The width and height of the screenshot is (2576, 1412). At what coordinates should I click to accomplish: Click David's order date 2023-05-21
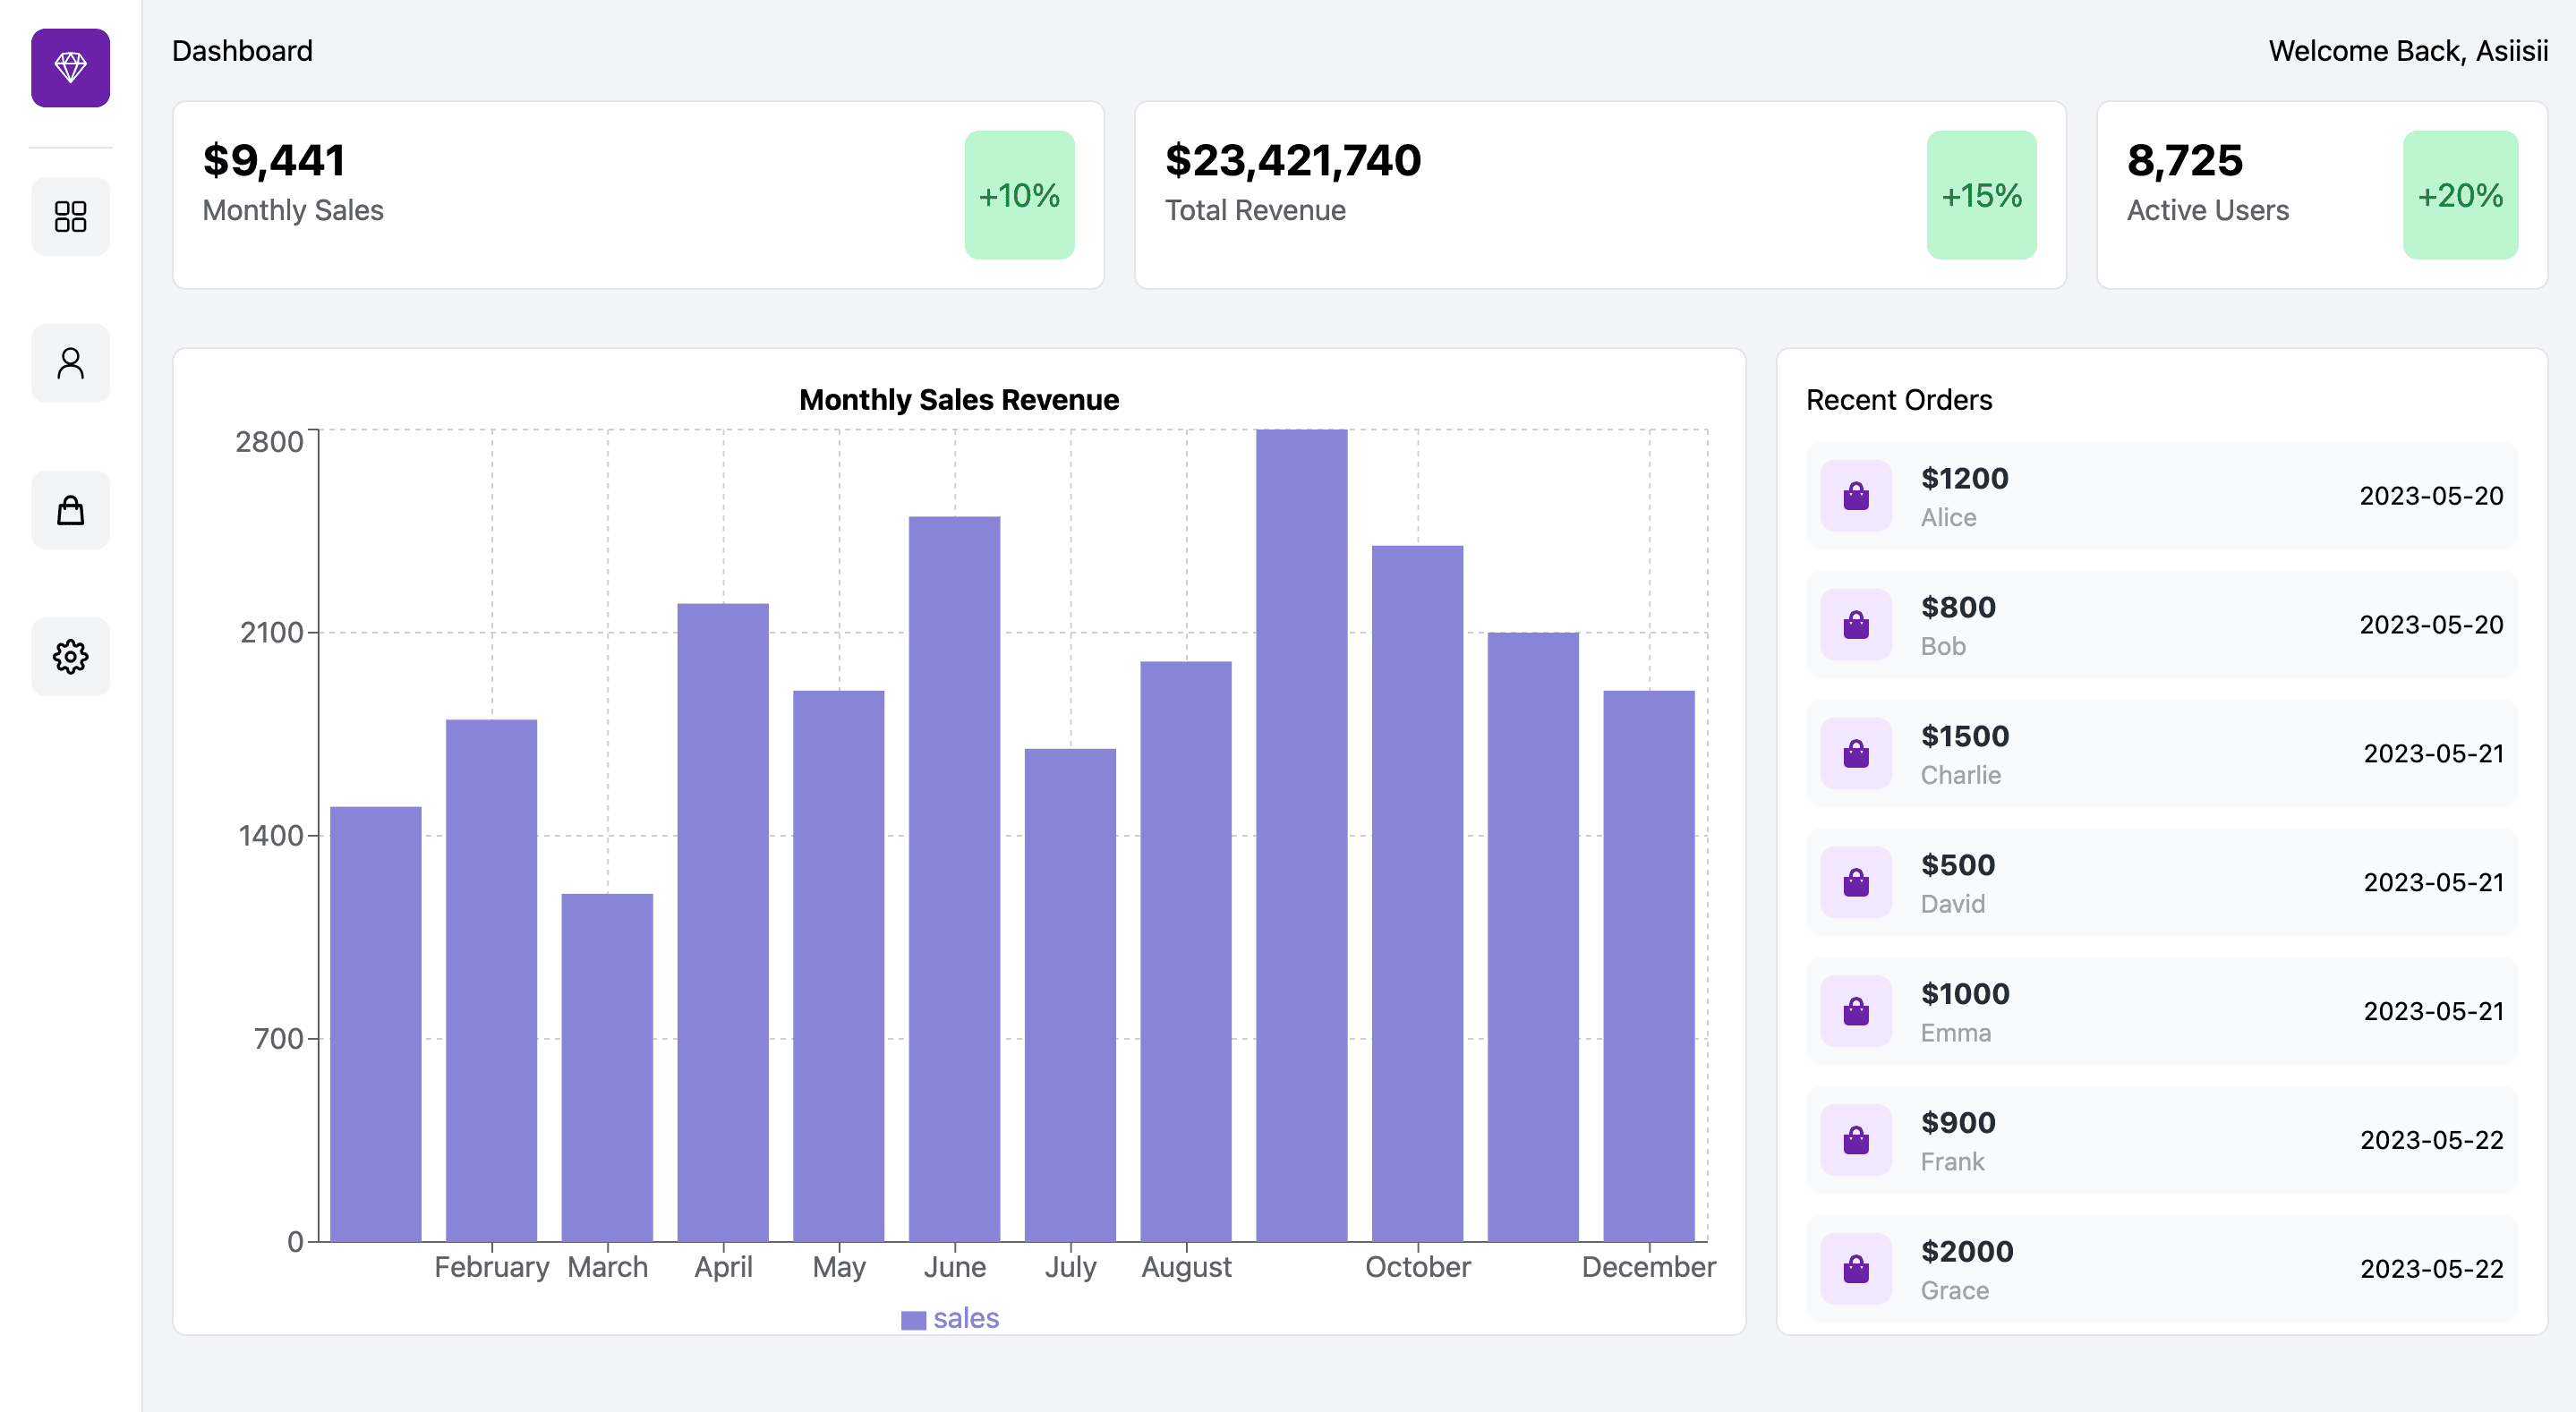coord(2433,883)
